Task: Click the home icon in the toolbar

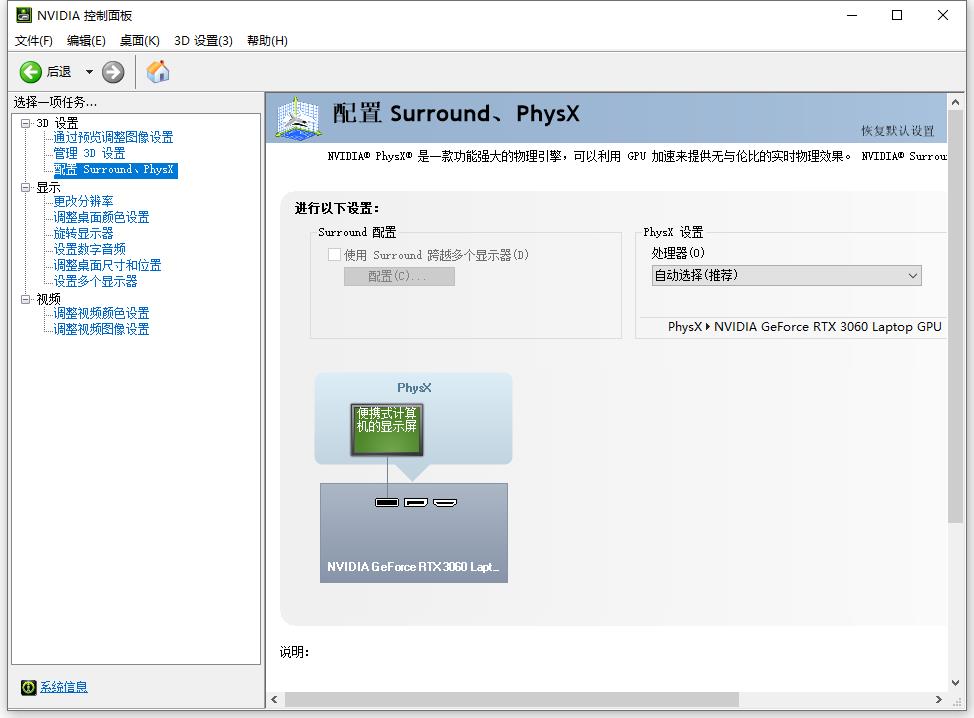Action: click(157, 71)
